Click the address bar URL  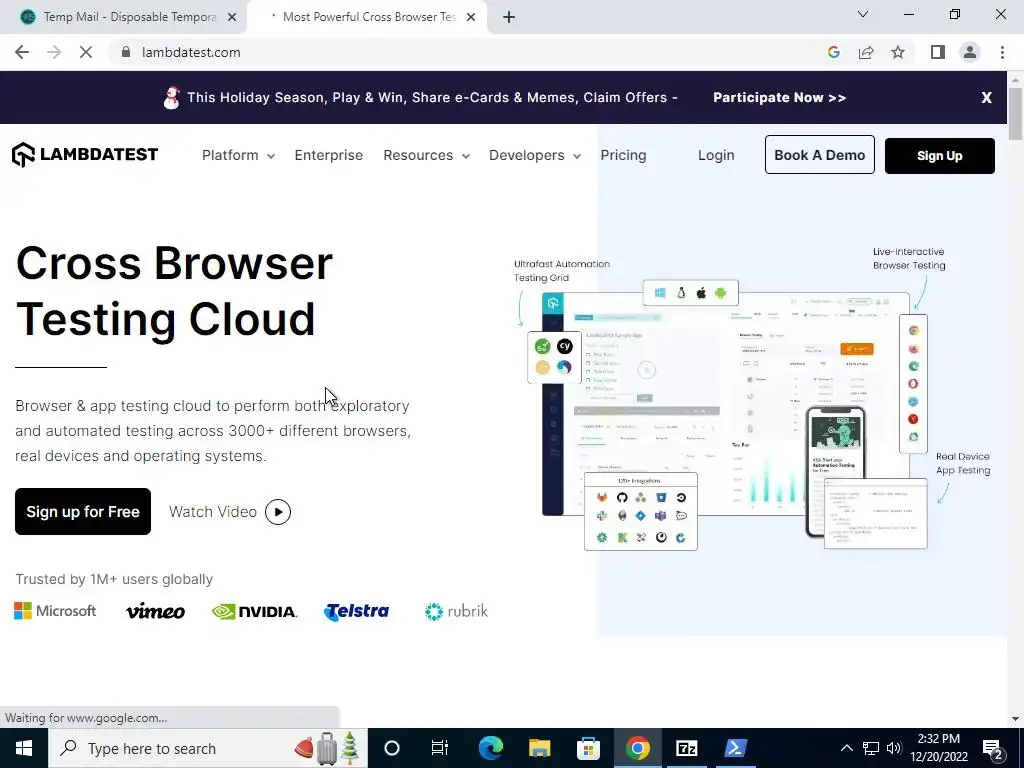191,52
